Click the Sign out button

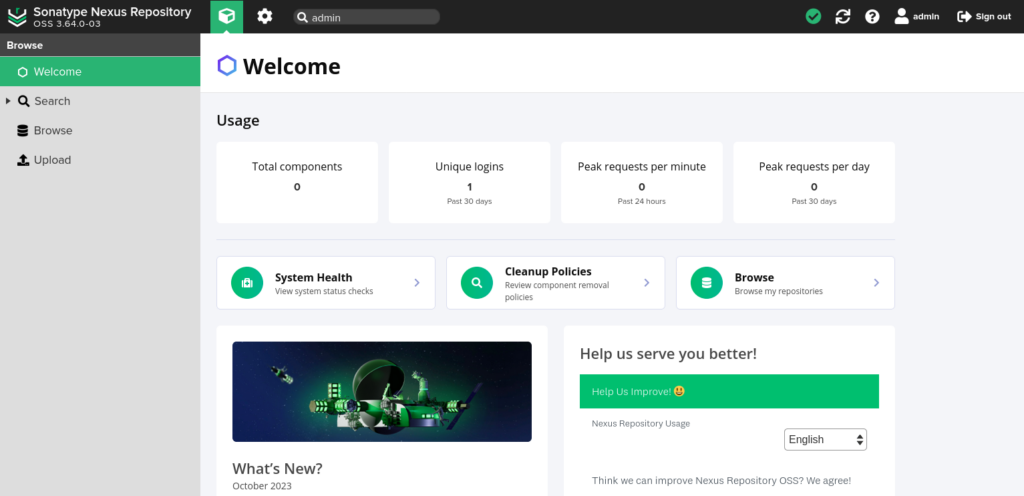[x=984, y=16]
